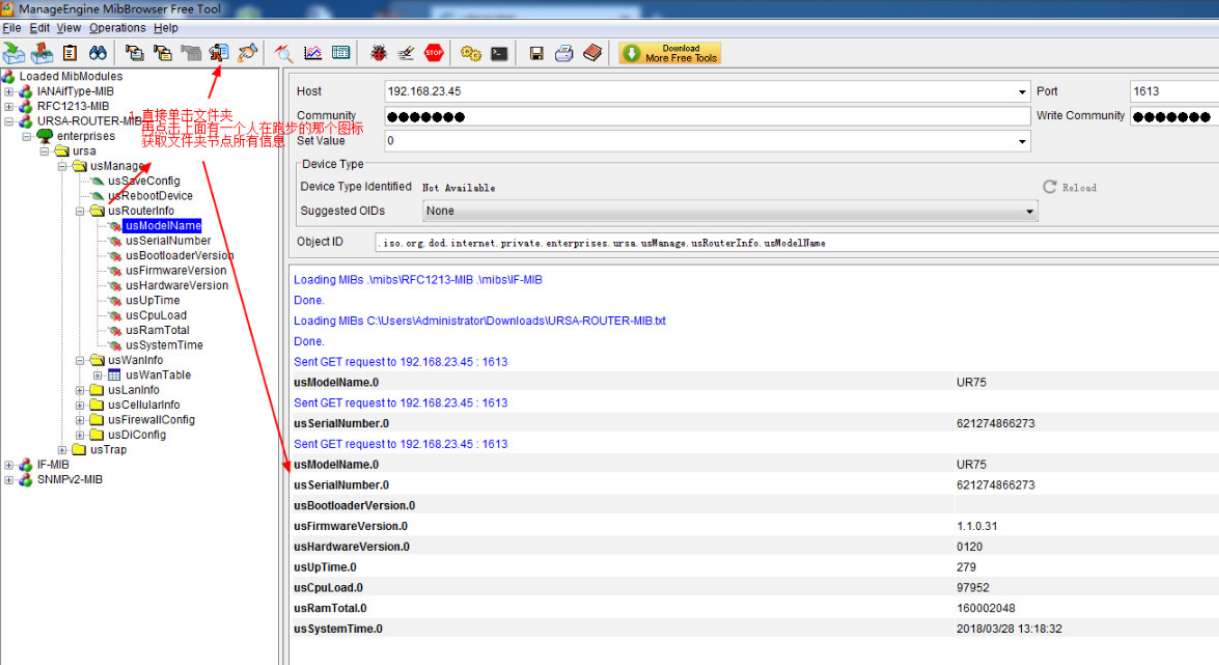Expand the usWanTable node
1219x665 pixels.
click(97, 375)
